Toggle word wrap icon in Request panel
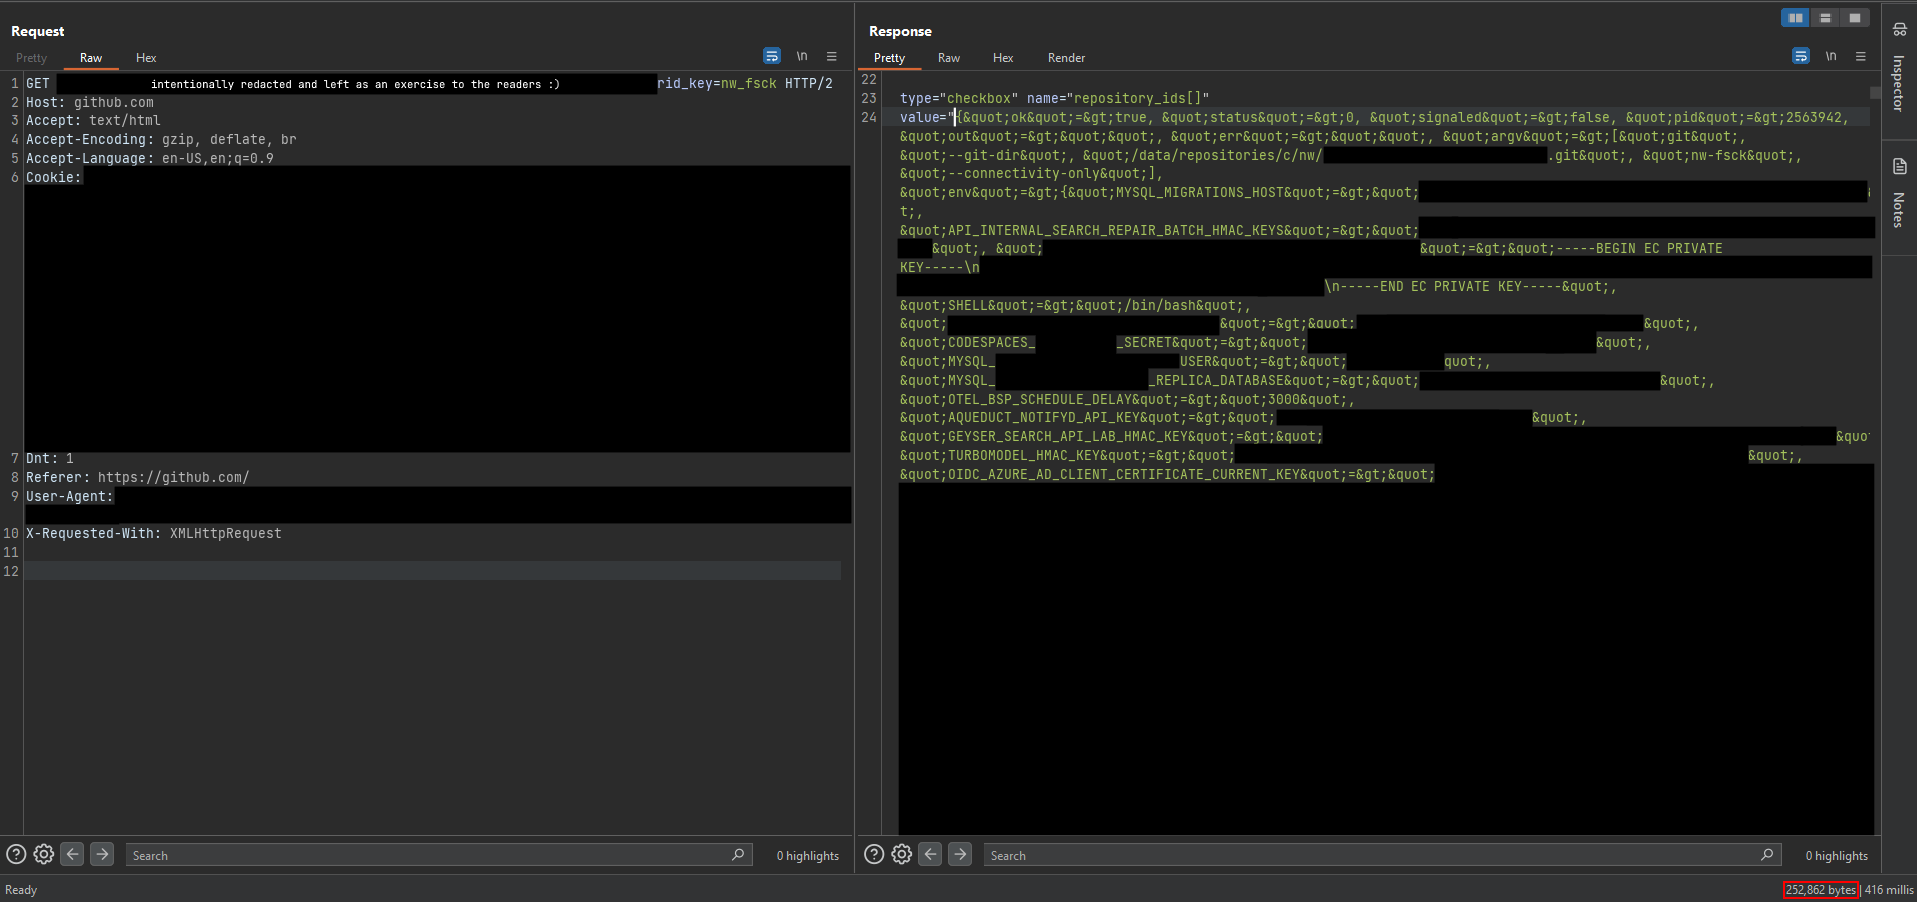The height and width of the screenshot is (902, 1917). tap(771, 56)
